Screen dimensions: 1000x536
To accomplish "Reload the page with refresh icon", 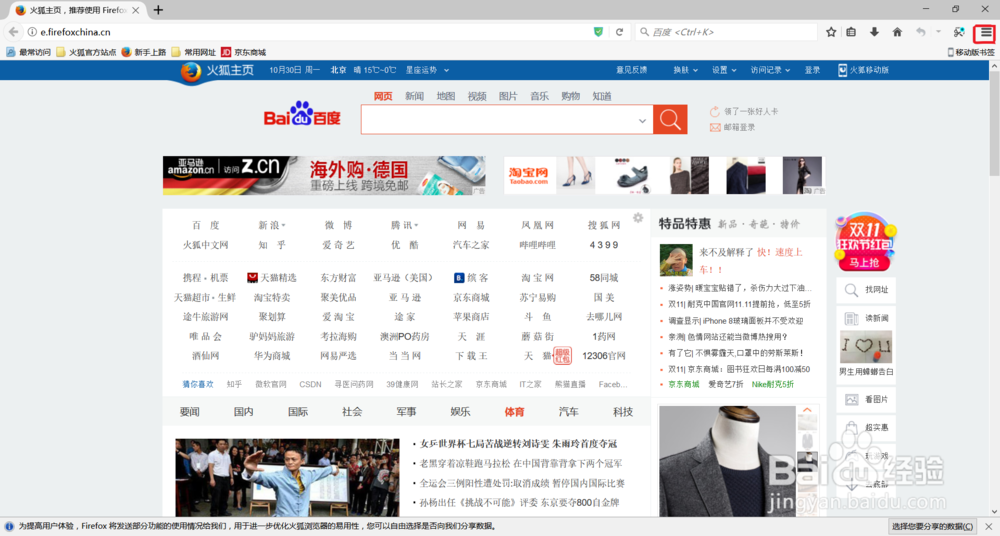I will point(619,32).
